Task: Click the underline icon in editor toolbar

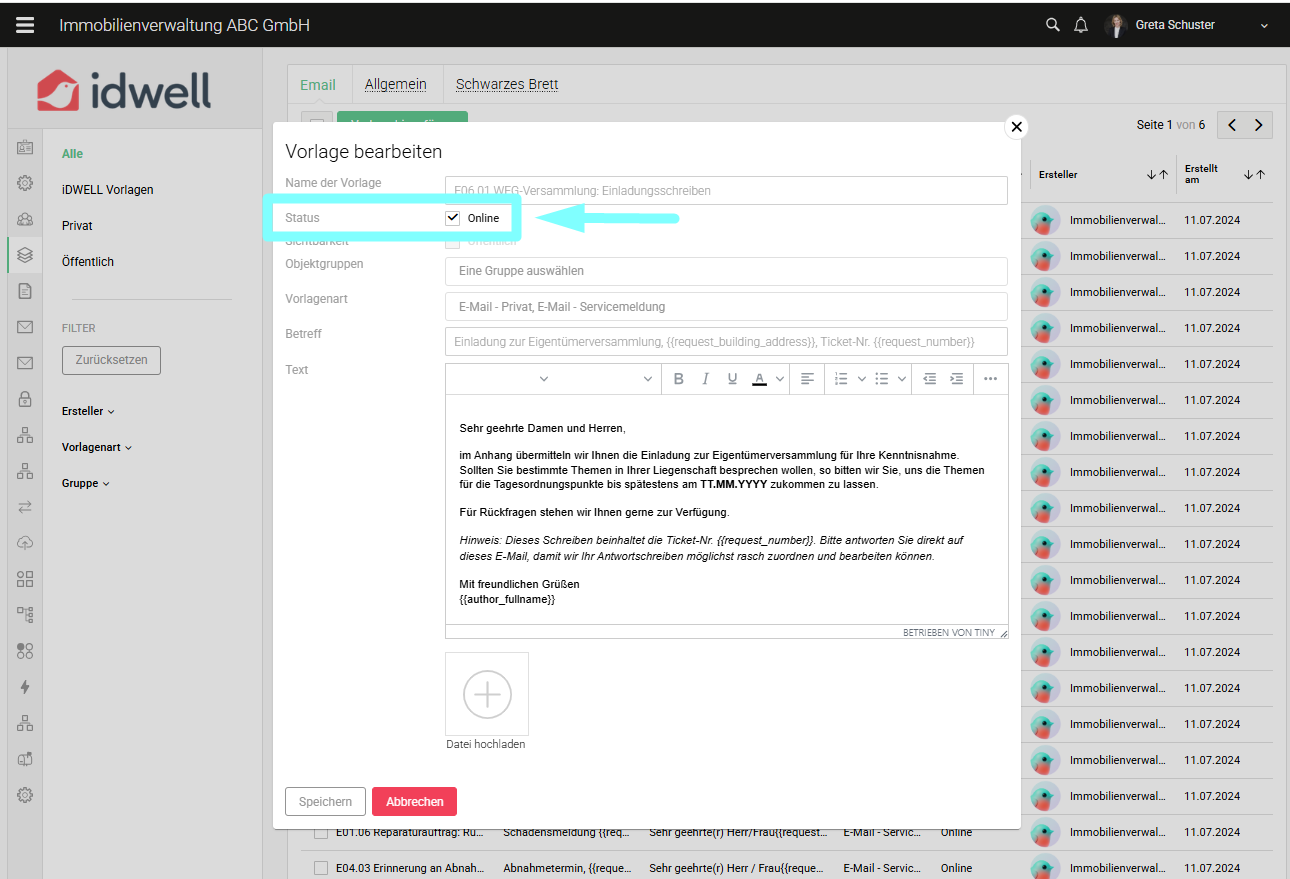Action: tap(732, 379)
